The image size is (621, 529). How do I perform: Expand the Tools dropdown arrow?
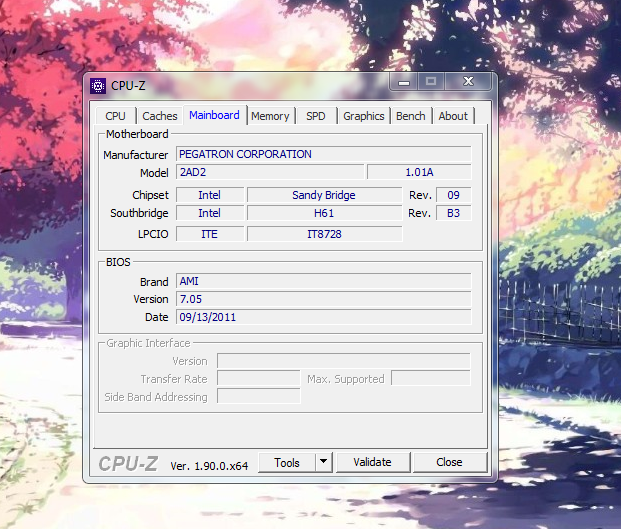click(324, 462)
